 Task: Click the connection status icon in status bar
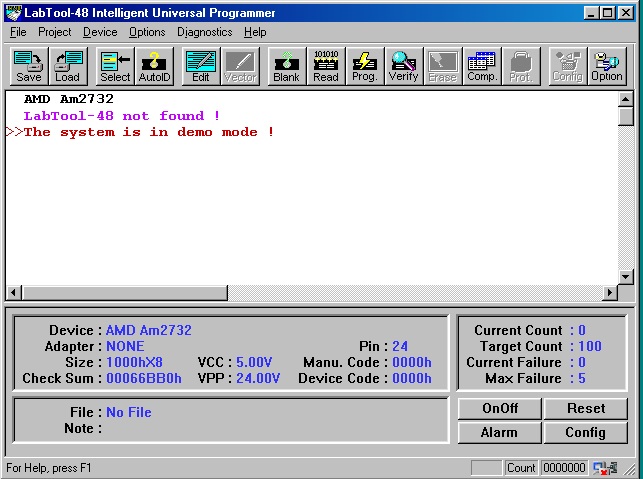605,468
